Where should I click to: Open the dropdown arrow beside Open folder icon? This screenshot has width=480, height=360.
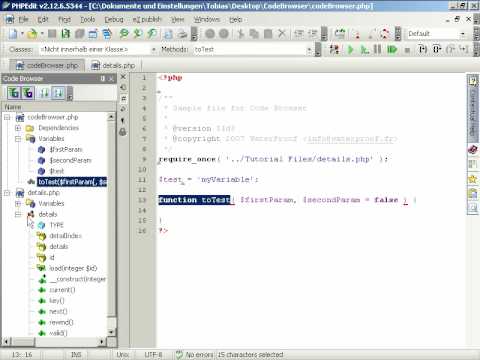42,34
